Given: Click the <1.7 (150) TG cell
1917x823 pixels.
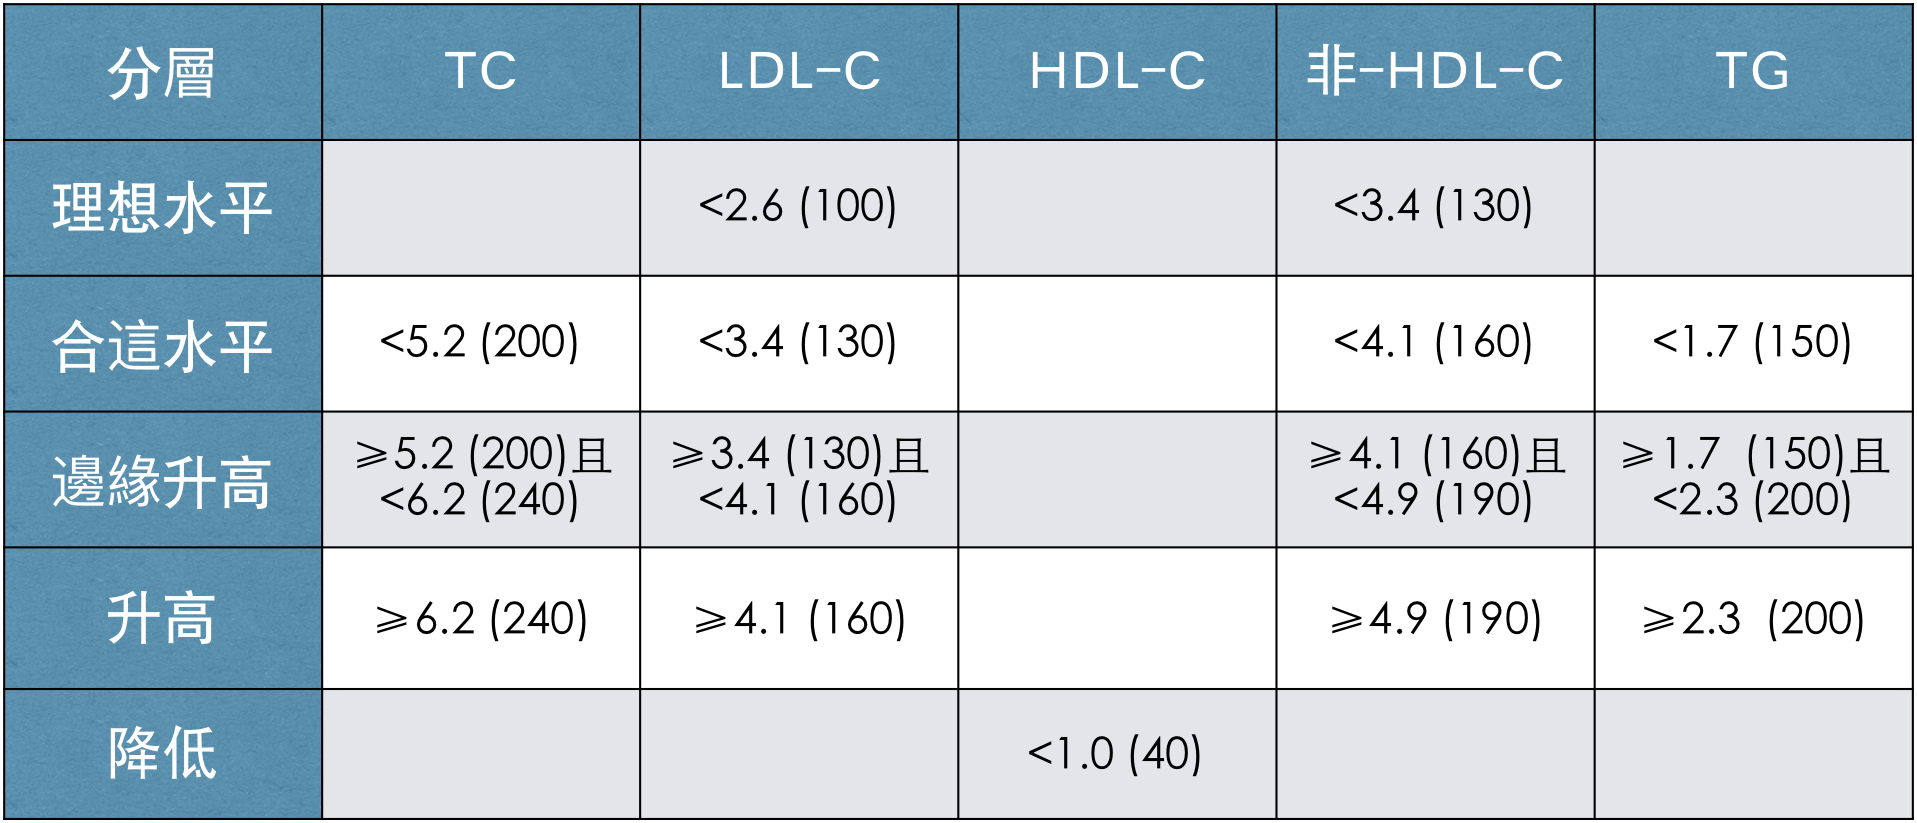Looking at the screenshot, I should (x=1753, y=344).
